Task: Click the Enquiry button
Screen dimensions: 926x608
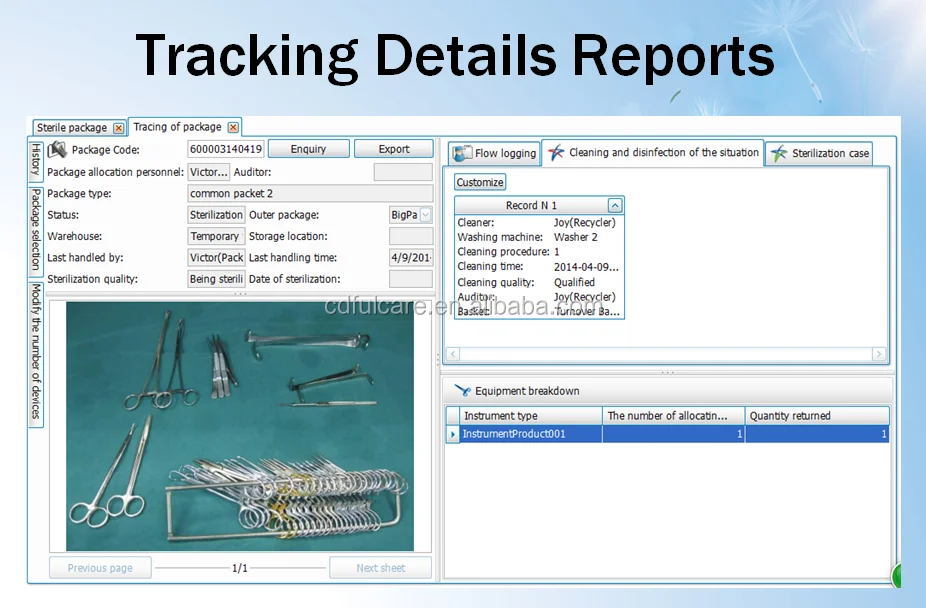Action: [x=308, y=148]
